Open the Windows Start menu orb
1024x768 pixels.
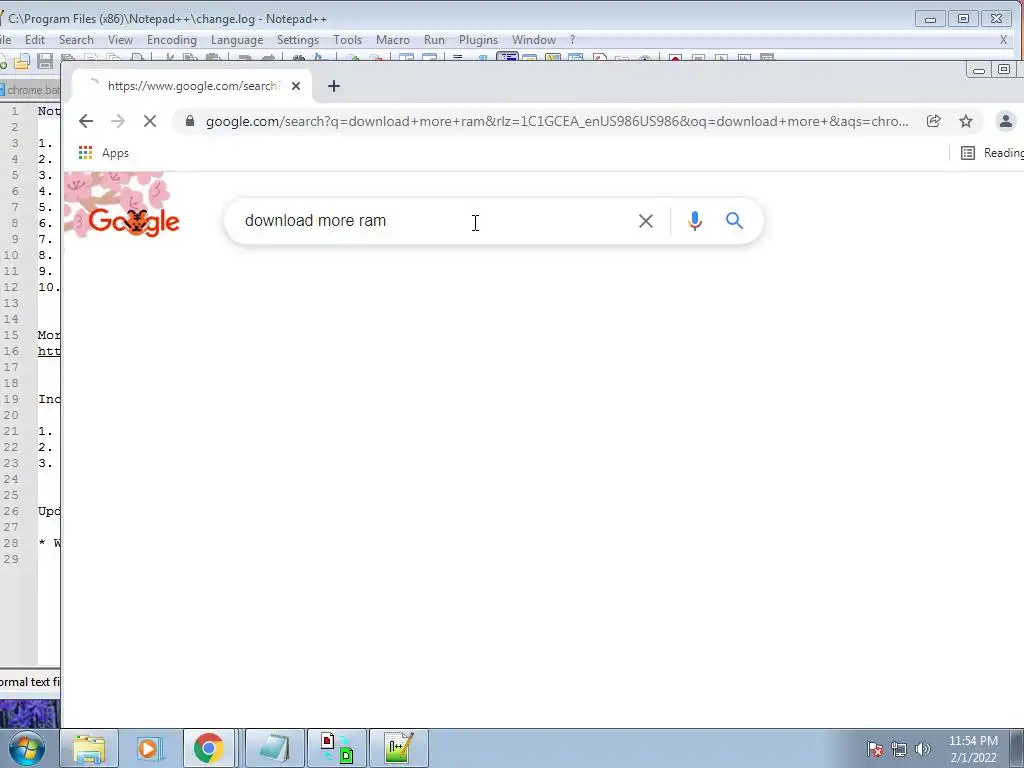point(26,748)
